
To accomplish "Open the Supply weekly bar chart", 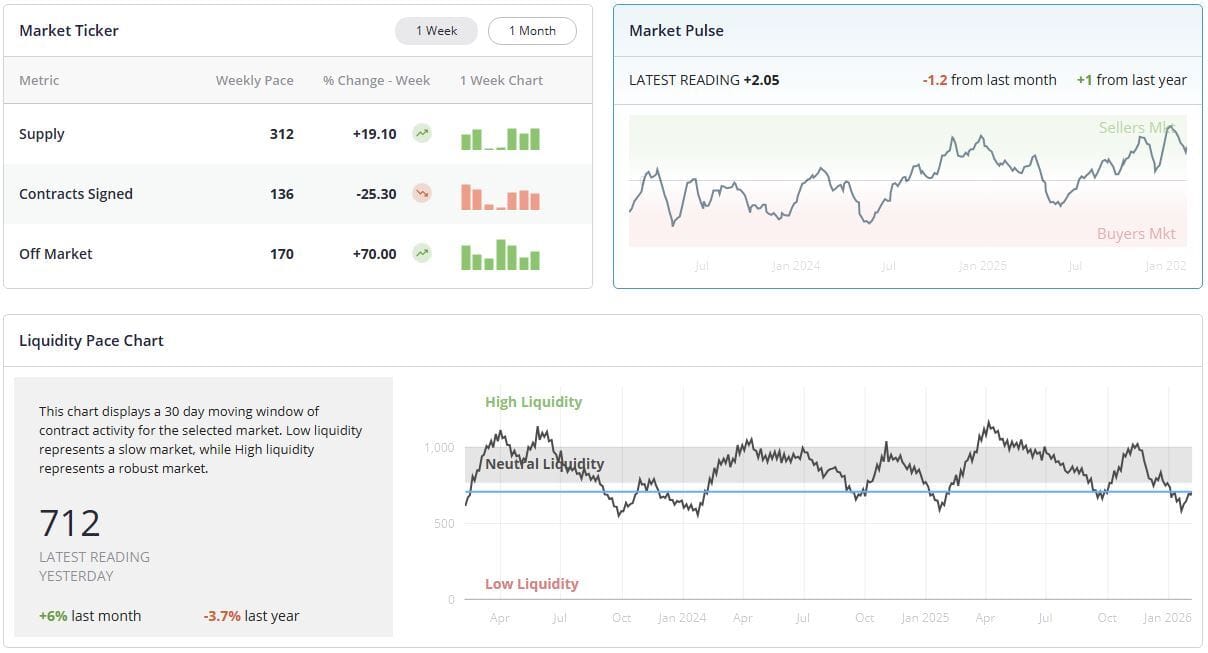I will tap(500, 138).
